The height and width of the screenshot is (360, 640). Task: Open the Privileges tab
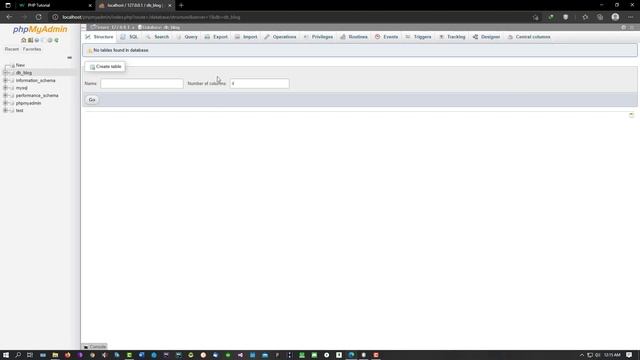[x=318, y=37]
